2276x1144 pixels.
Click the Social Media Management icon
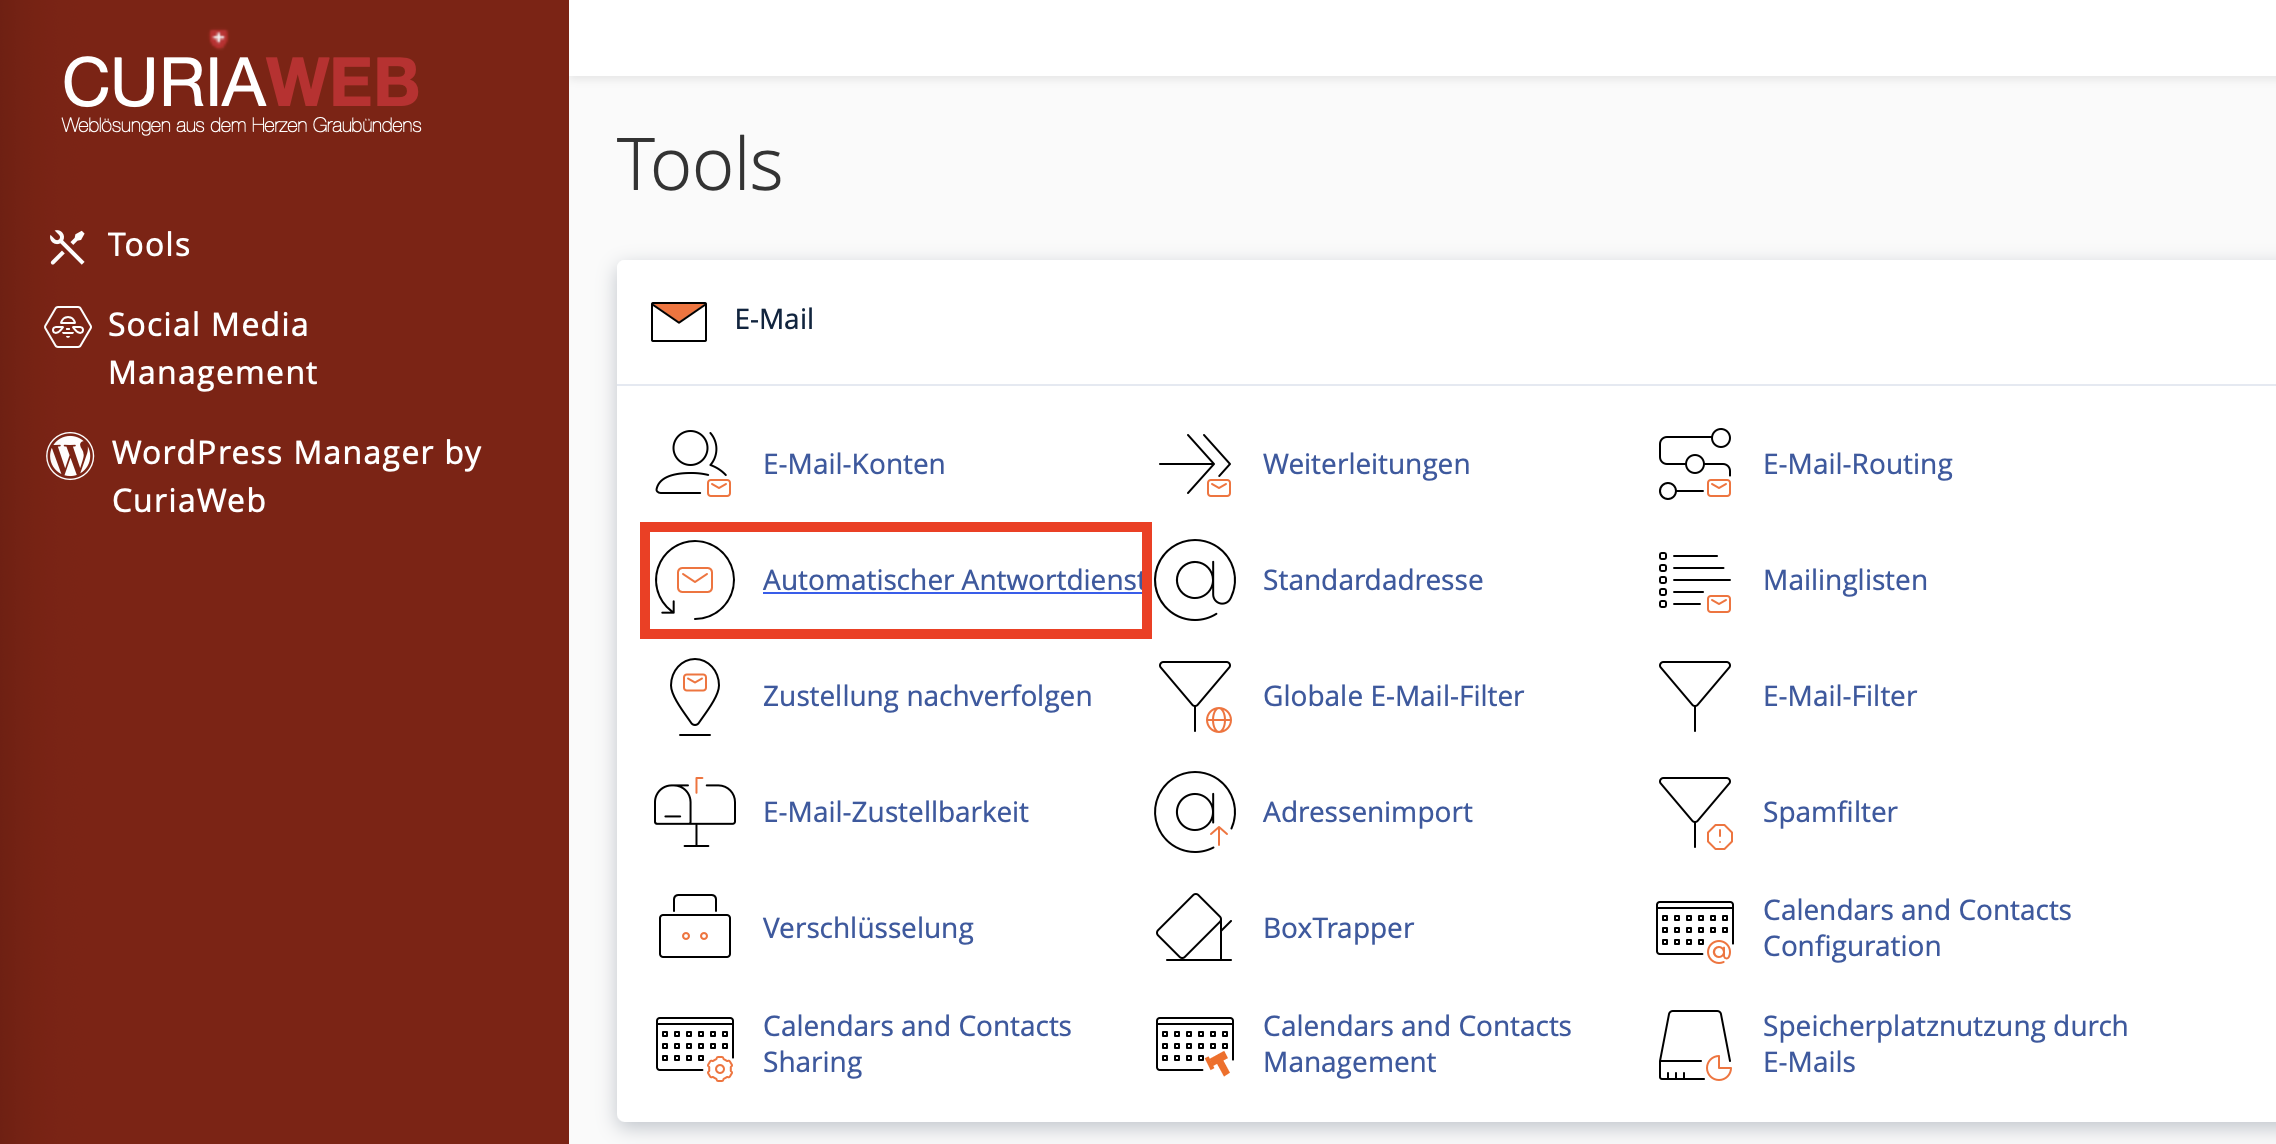click(68, 327)
